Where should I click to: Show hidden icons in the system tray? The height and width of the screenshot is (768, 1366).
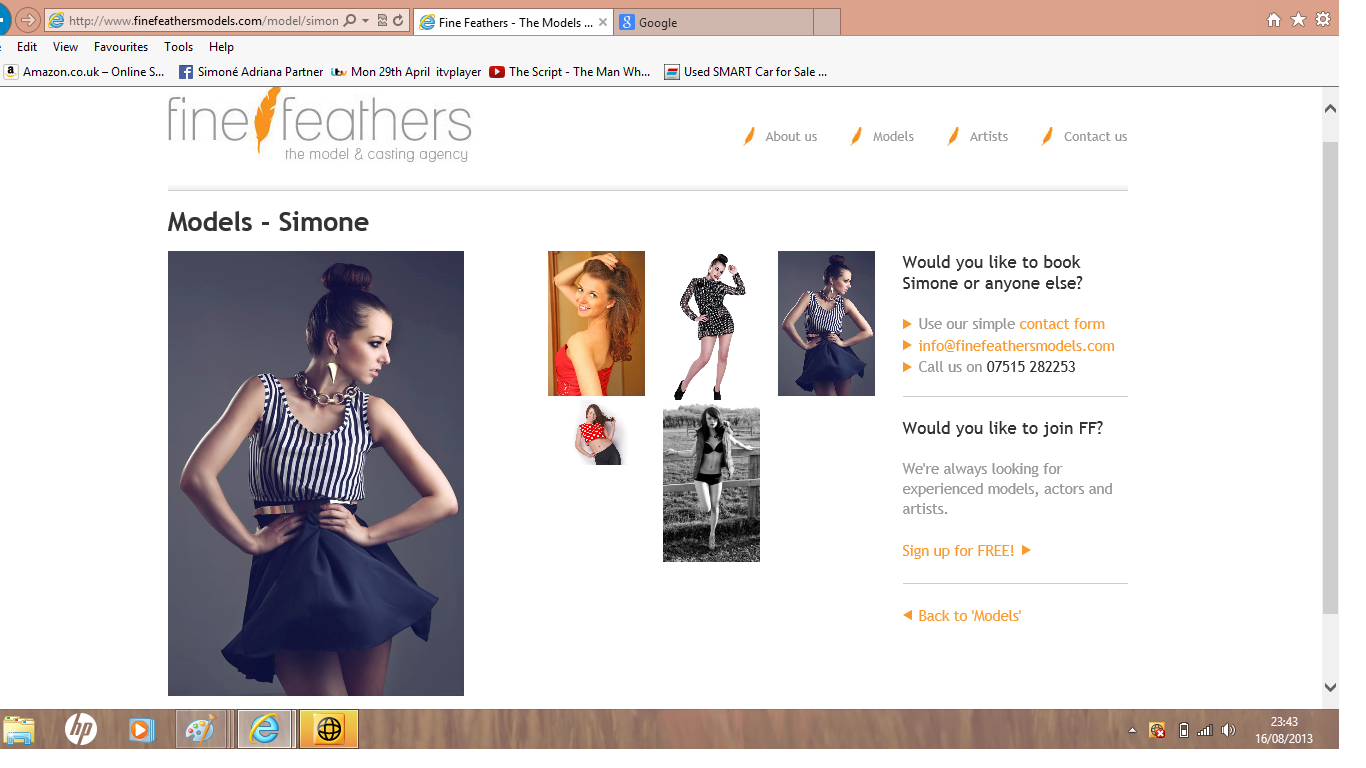pos(1134,731)
